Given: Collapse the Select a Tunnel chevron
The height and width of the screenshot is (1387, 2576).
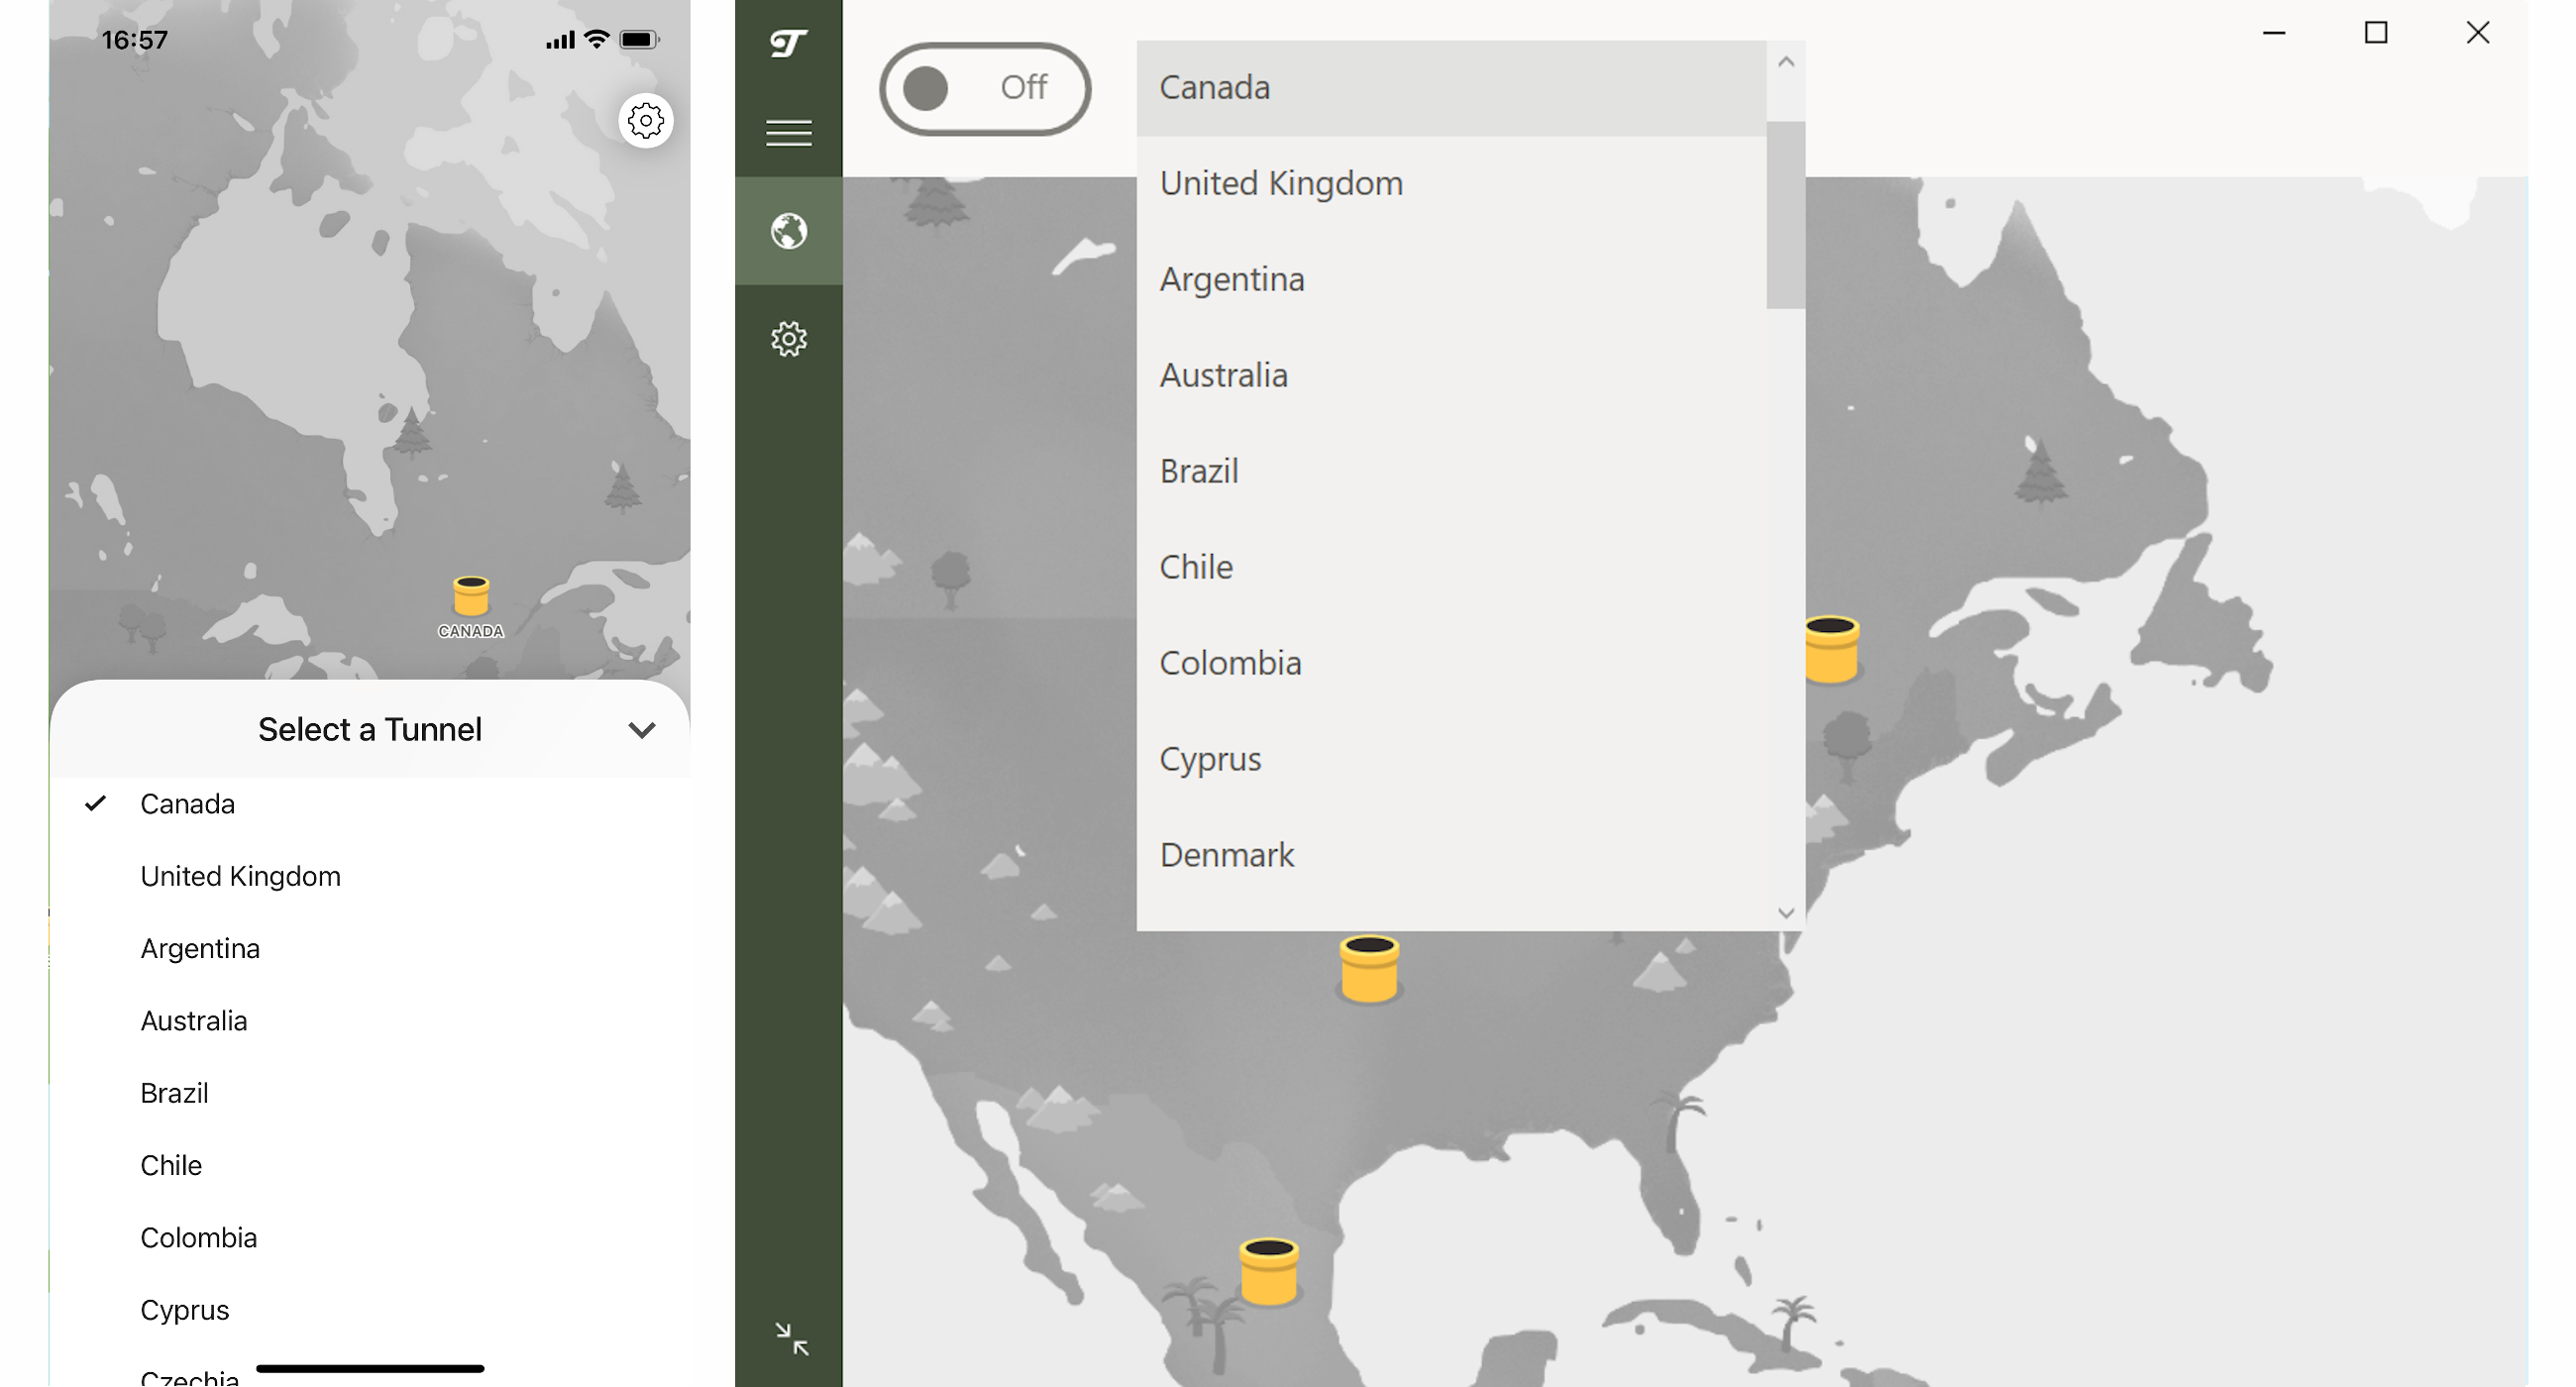Looking at the screenshot, I should pyautogui.click(x=641, y=730).
